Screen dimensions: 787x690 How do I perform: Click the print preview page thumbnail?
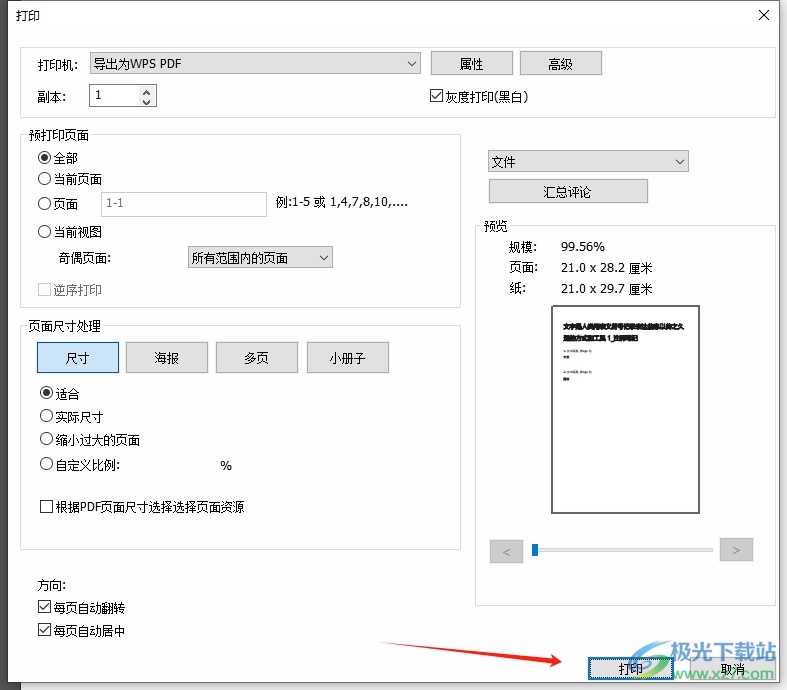click(625, 409)
